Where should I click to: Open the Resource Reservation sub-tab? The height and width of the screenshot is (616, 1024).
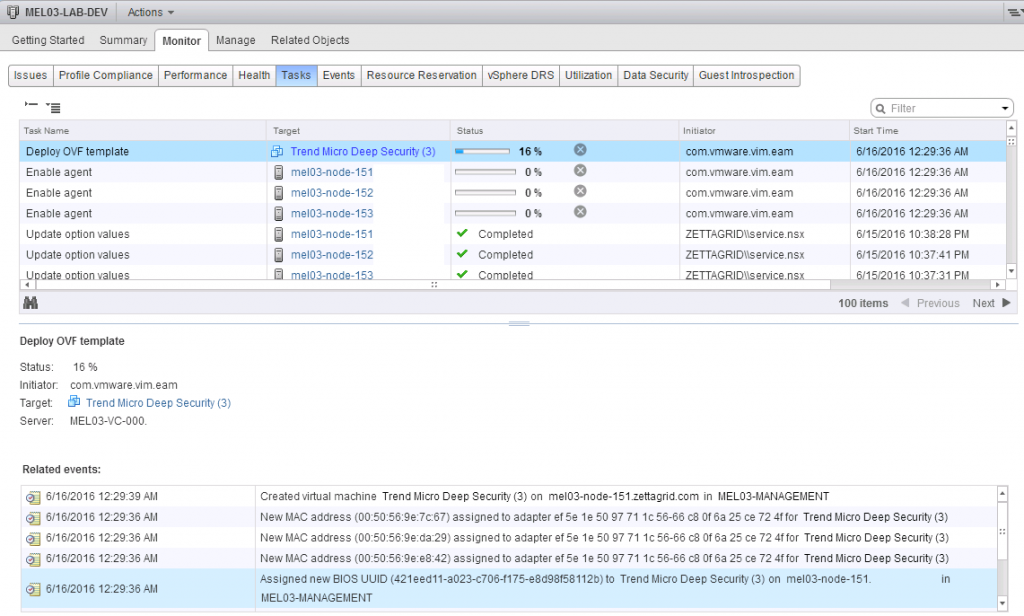(x=422, y=75)
